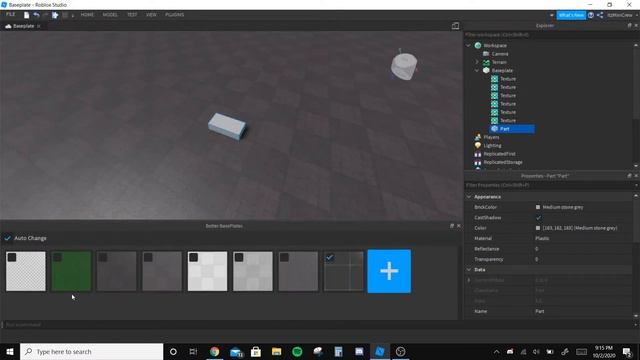Open the quick access toolbar dropdown arrow

click(73, 16)
